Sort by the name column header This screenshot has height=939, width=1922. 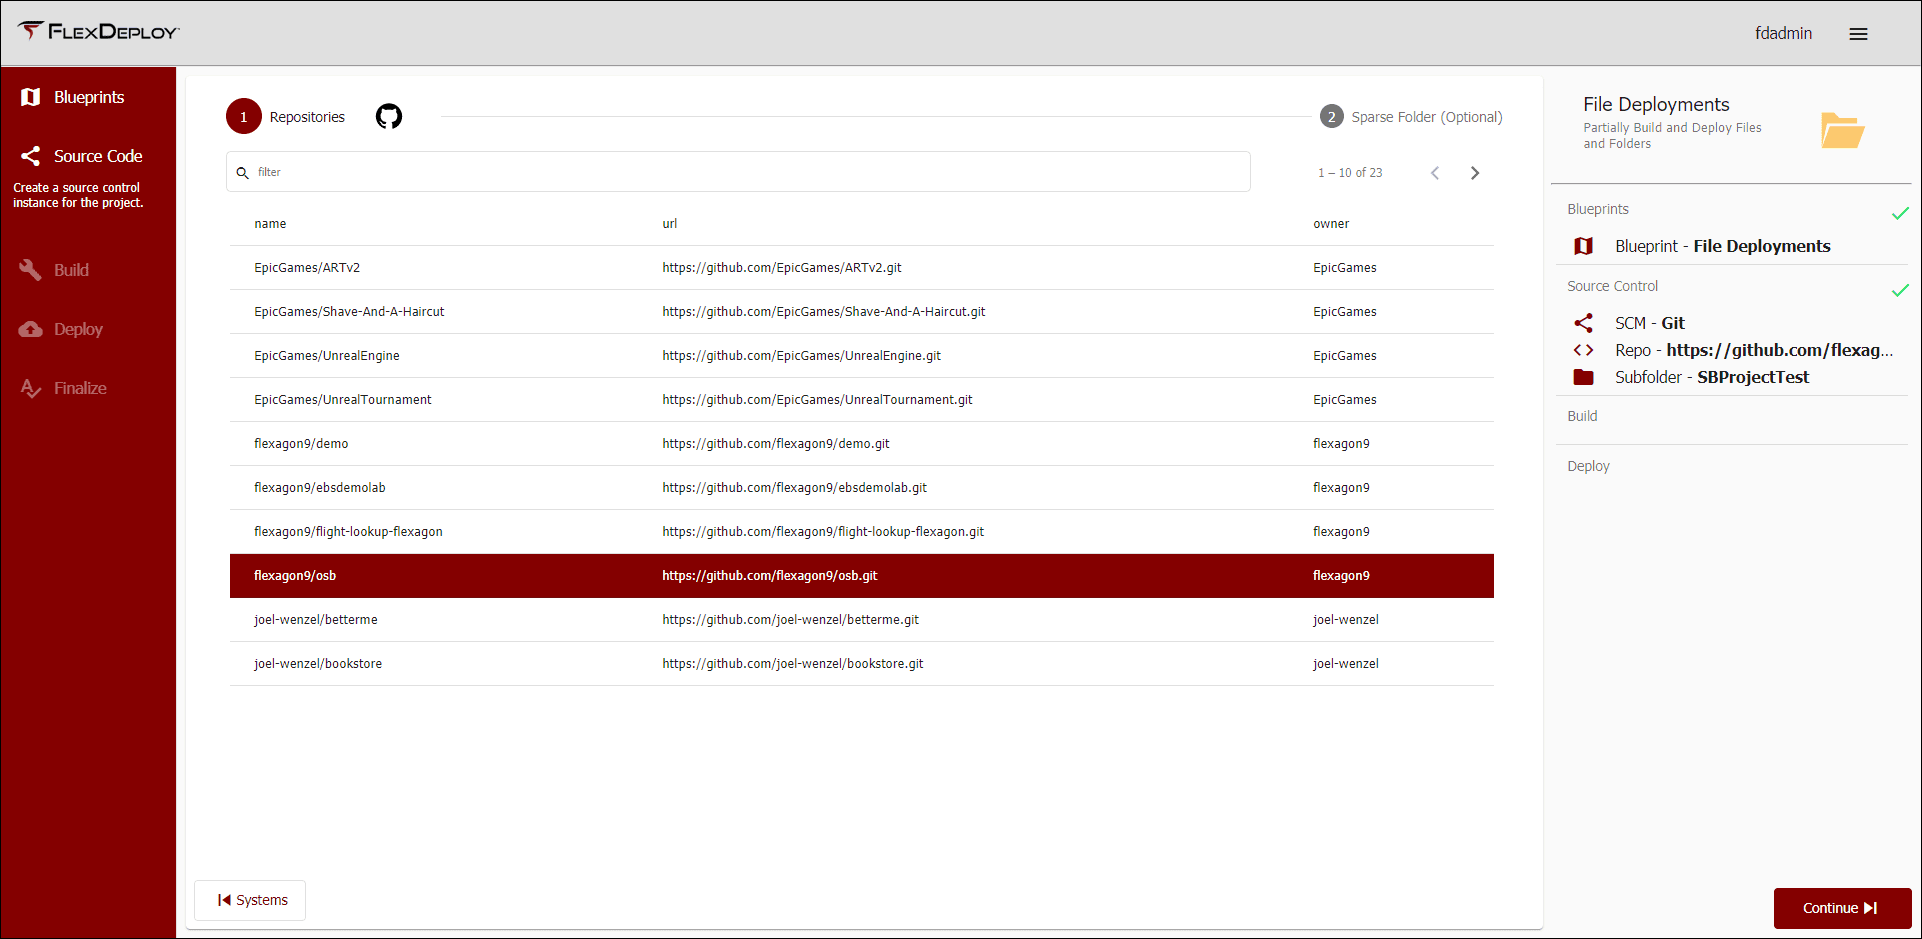pyautogui.click(x=270, y=224)
